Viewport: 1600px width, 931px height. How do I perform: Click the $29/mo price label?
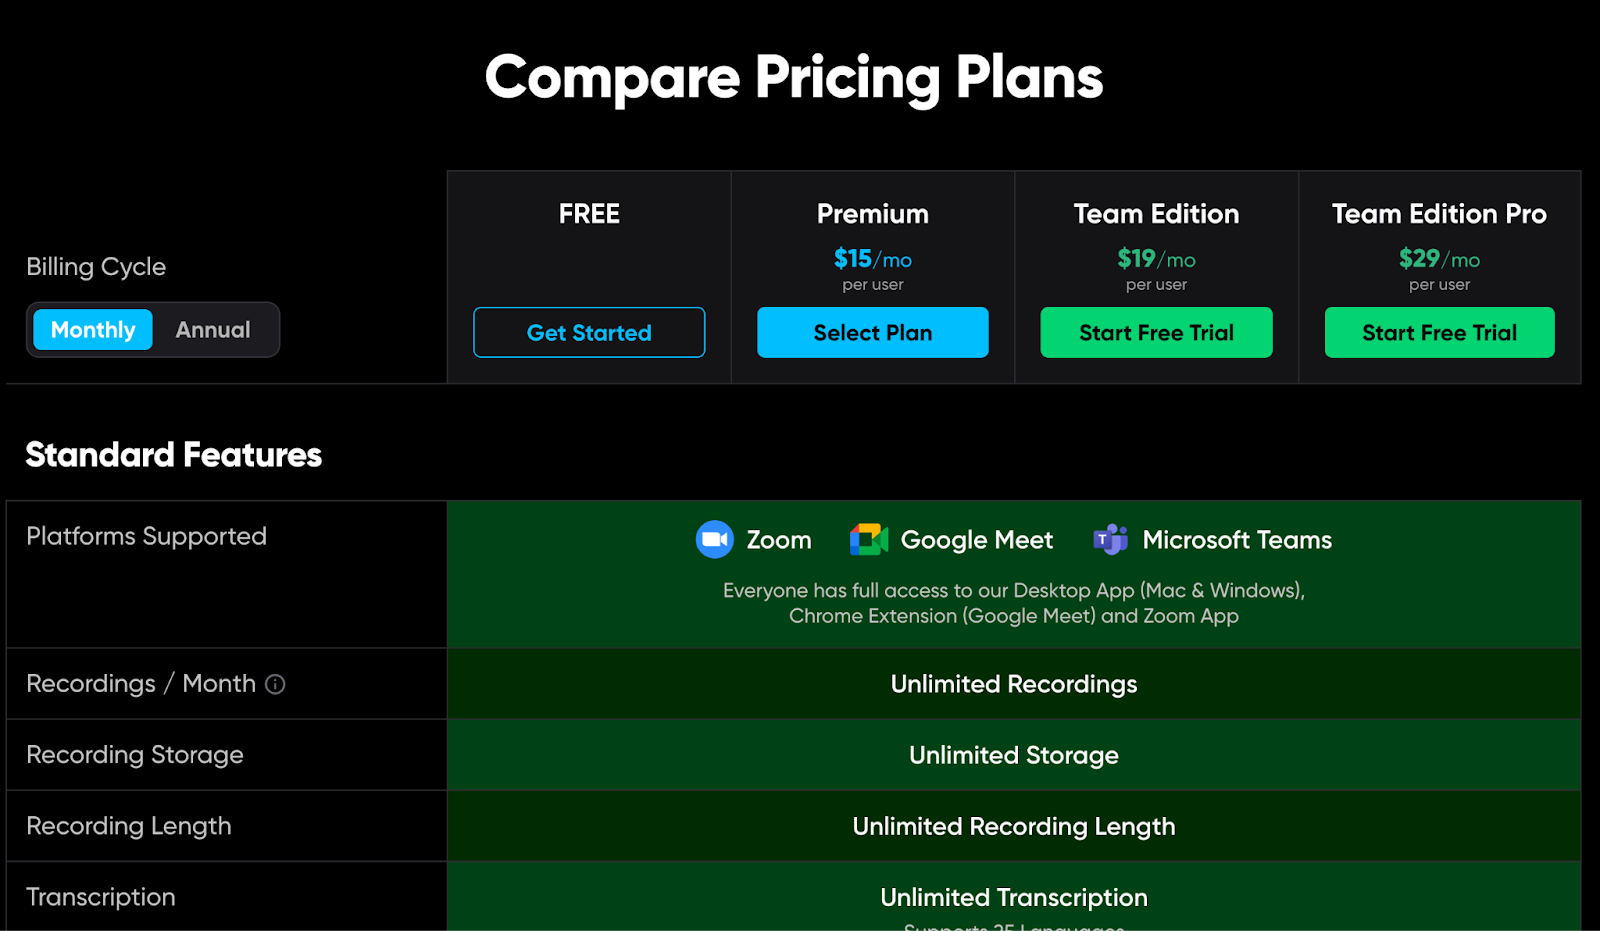[1439, 259]
